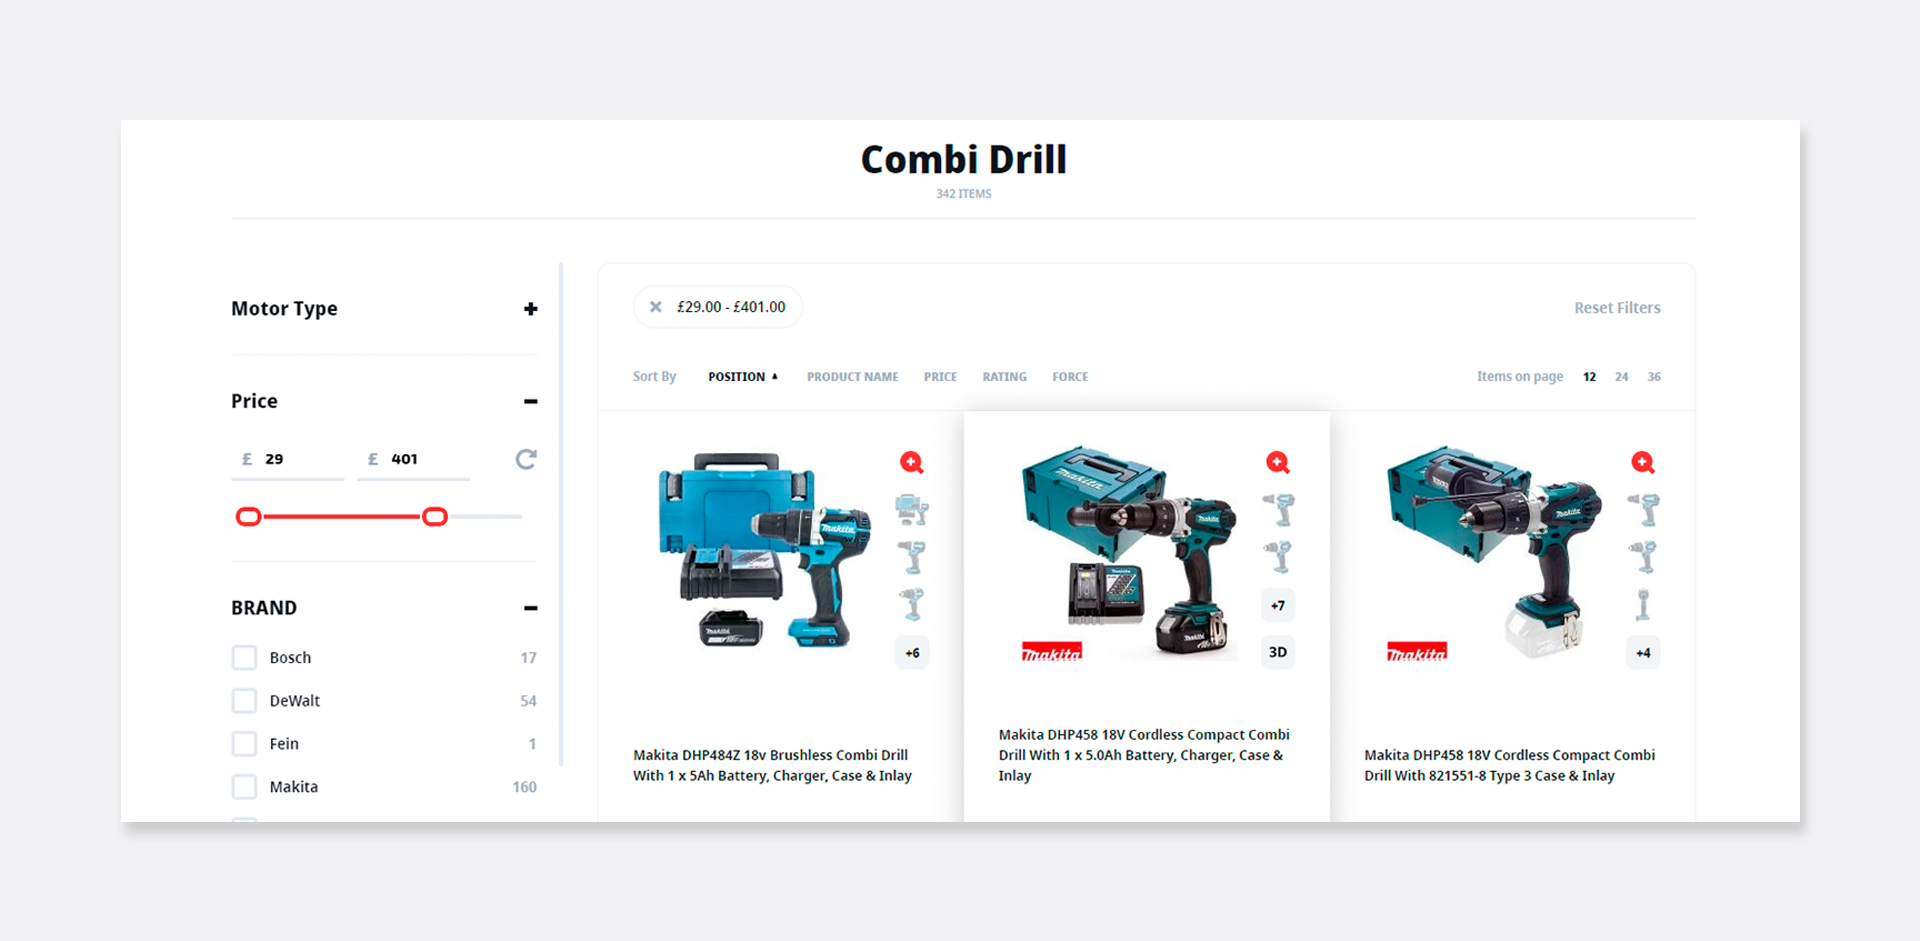Show 24 items on page

(x=1621, y=377)
